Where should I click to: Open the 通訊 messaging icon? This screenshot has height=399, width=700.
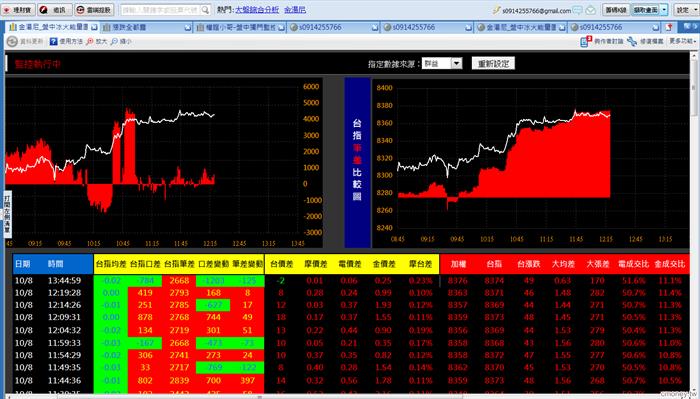[44, 10]
